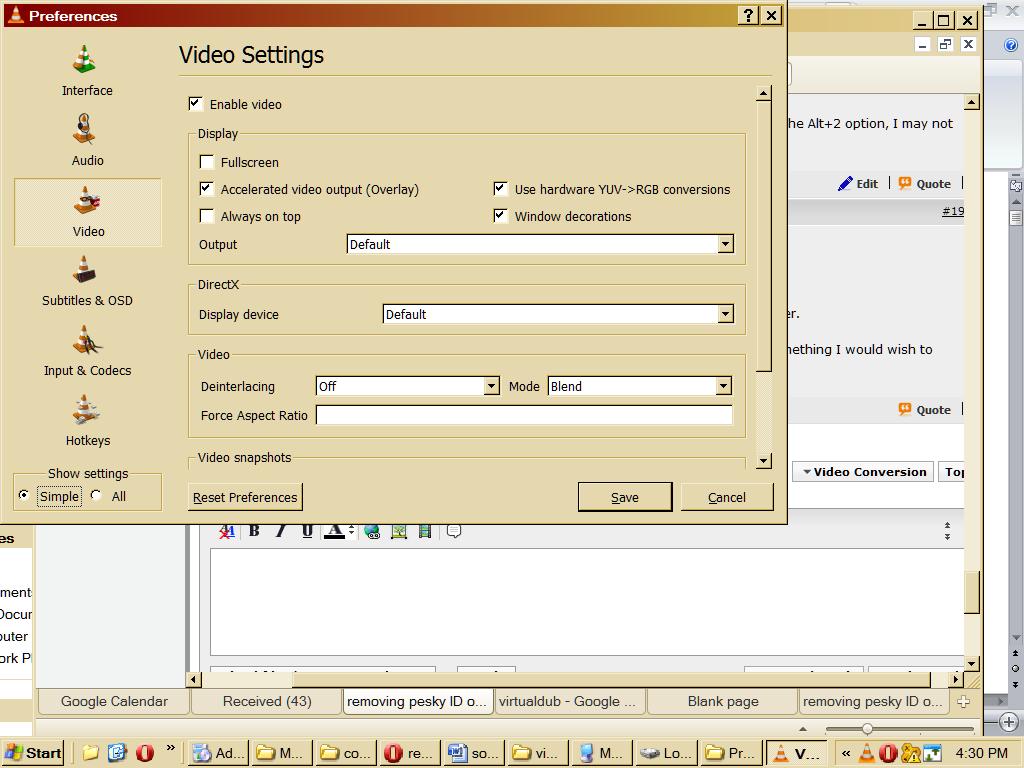1024x768 pixels.
Task: Click the font color stepper arrows
Action: [x=351, y=531]
